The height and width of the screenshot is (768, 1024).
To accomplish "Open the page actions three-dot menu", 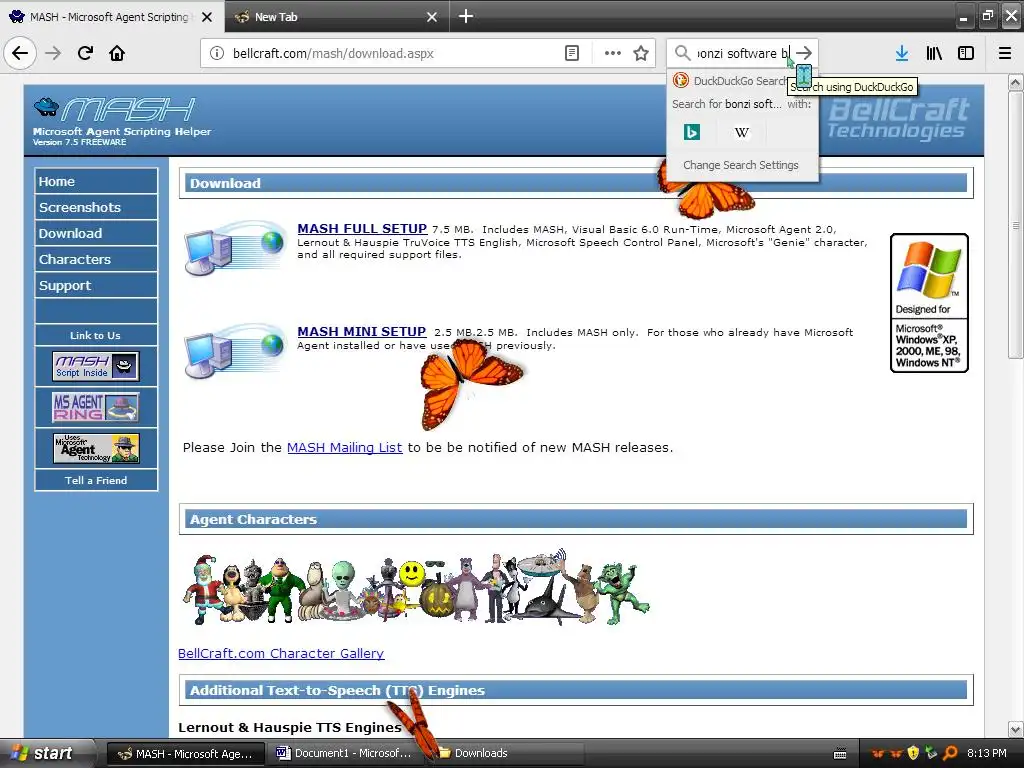I will pyautogui.click(x=613, y=53).
